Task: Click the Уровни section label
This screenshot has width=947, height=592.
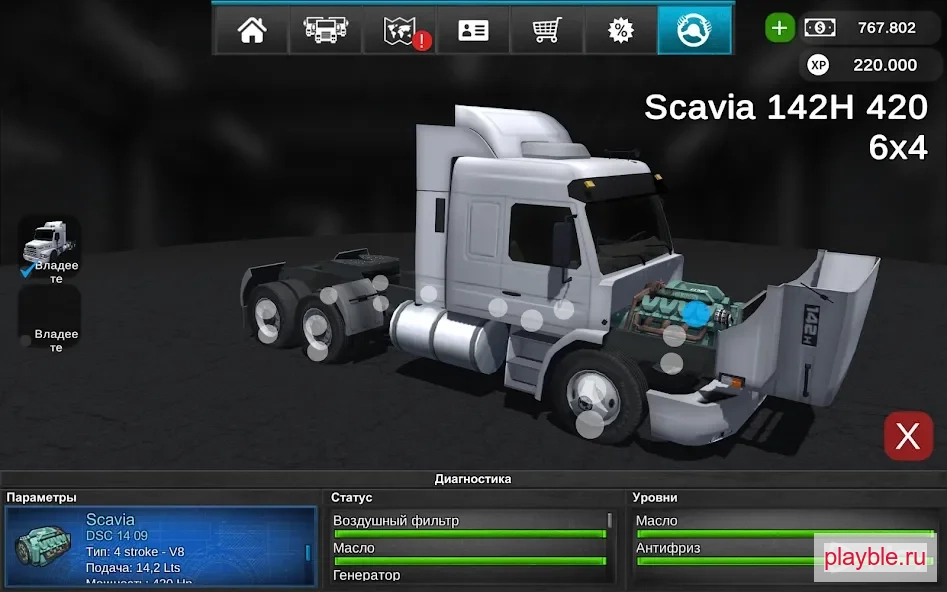Action: (x=655, y=497)
